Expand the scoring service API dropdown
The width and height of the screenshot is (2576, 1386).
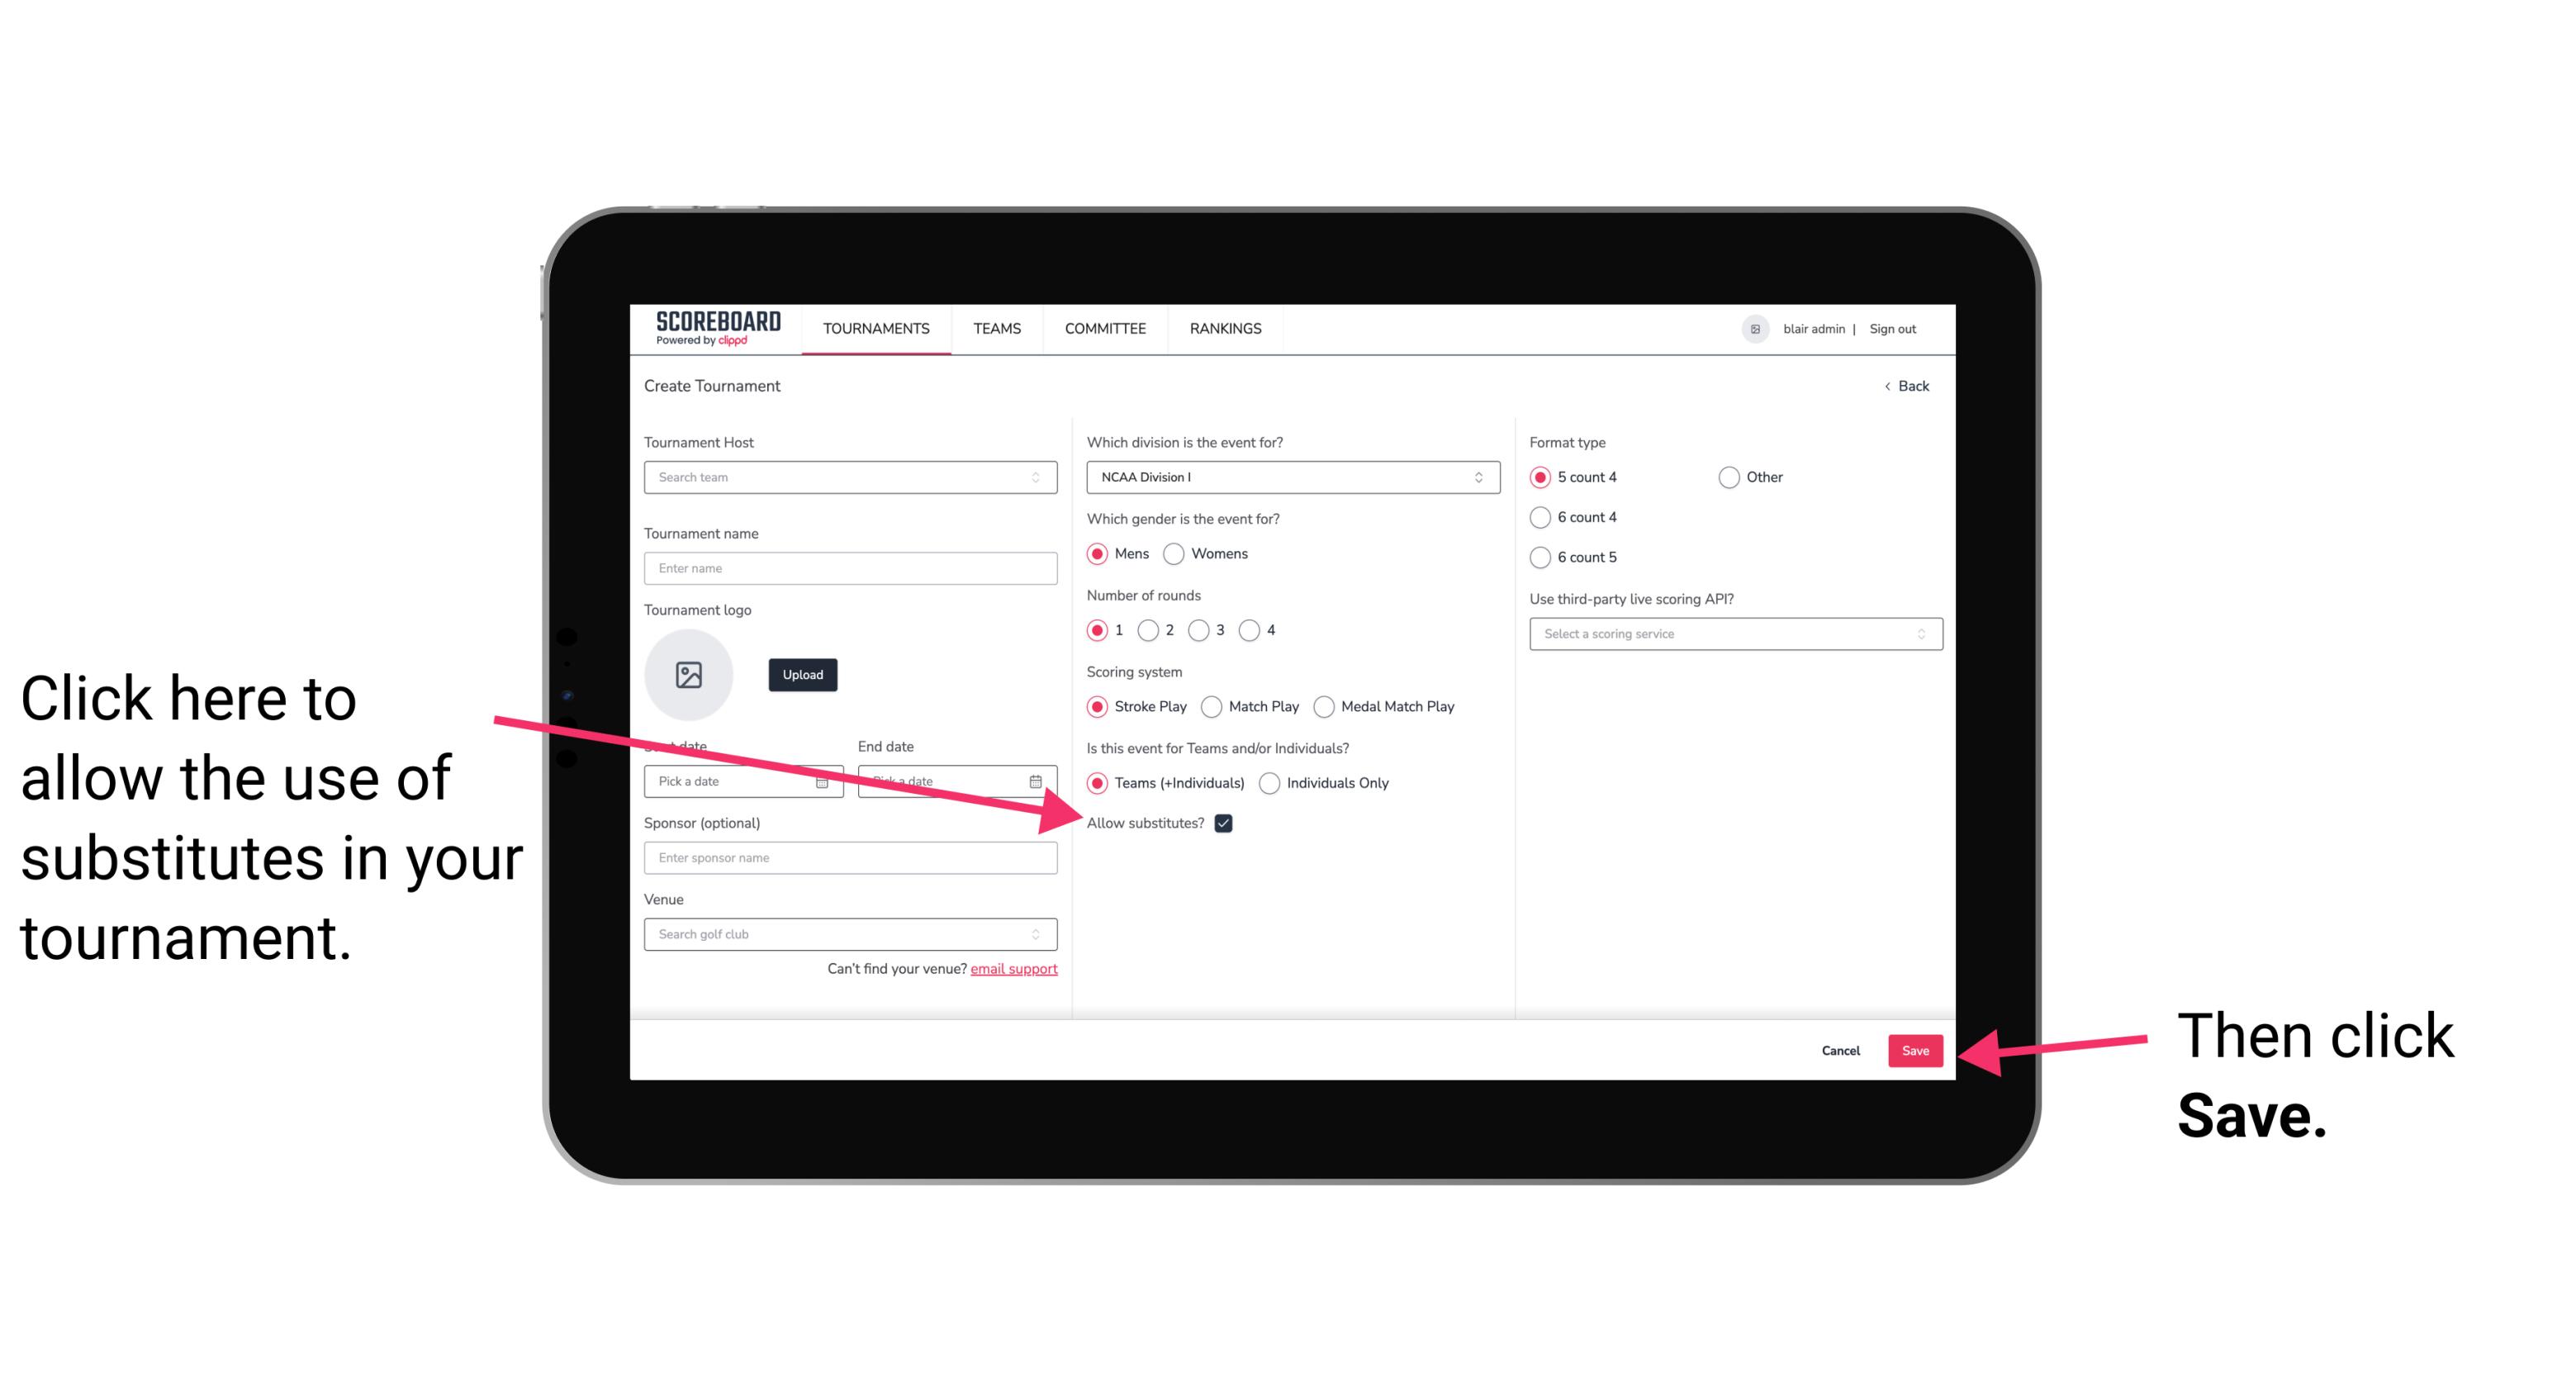[x=1729, y=634]
